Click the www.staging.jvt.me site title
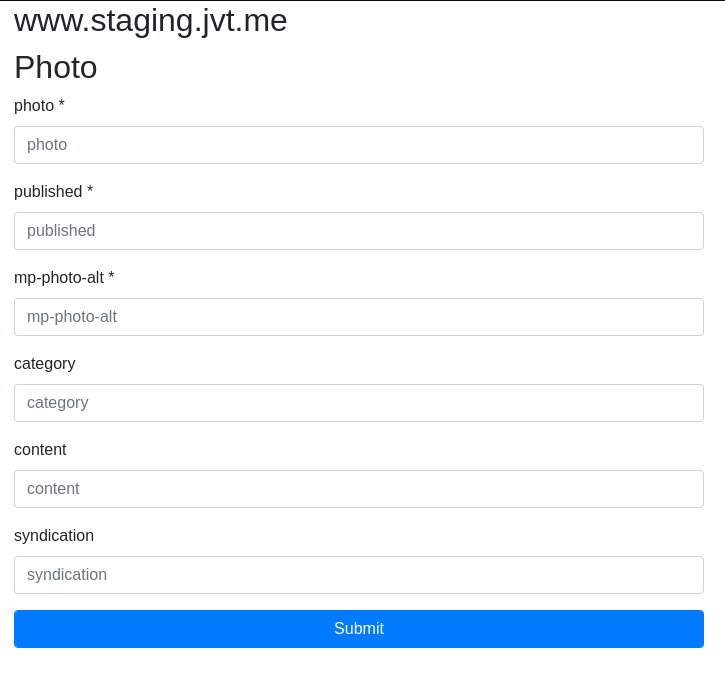 pyautogui.click(x=151, y=21)
